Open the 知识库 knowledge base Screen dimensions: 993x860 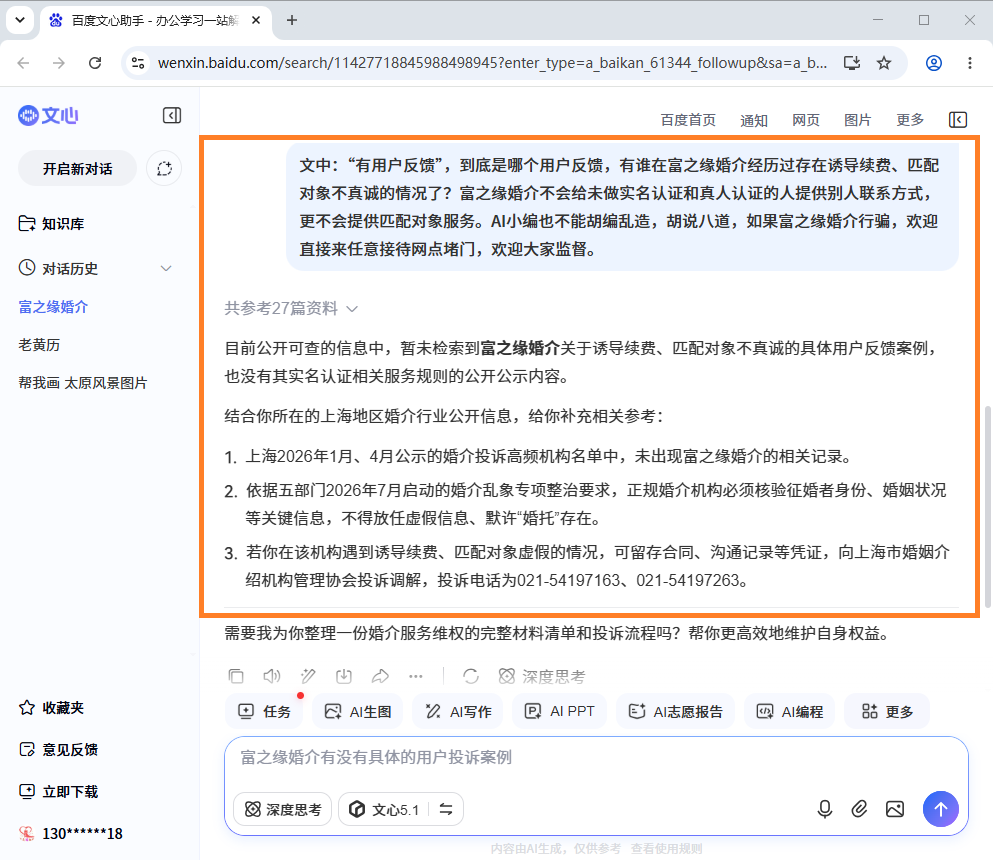point(51,224)
